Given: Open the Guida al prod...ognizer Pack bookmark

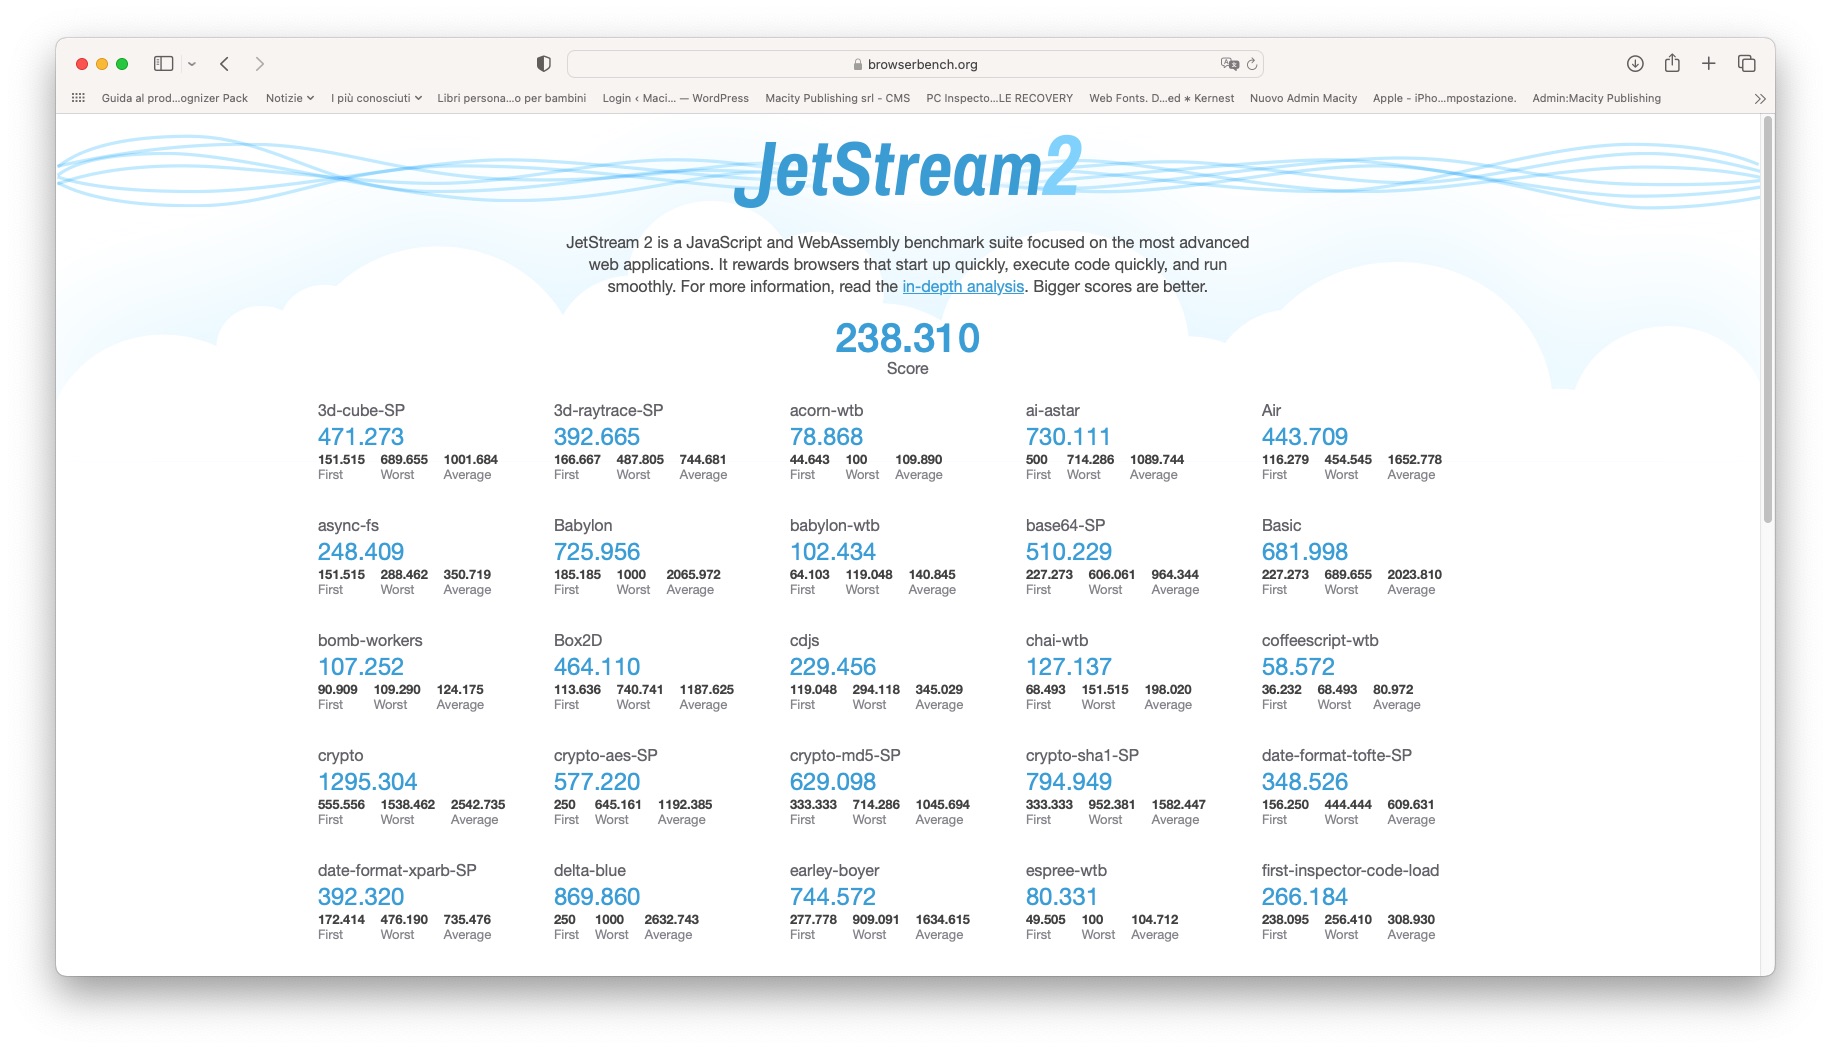Looking at the screenshot, I should click(x=175, y=98).
